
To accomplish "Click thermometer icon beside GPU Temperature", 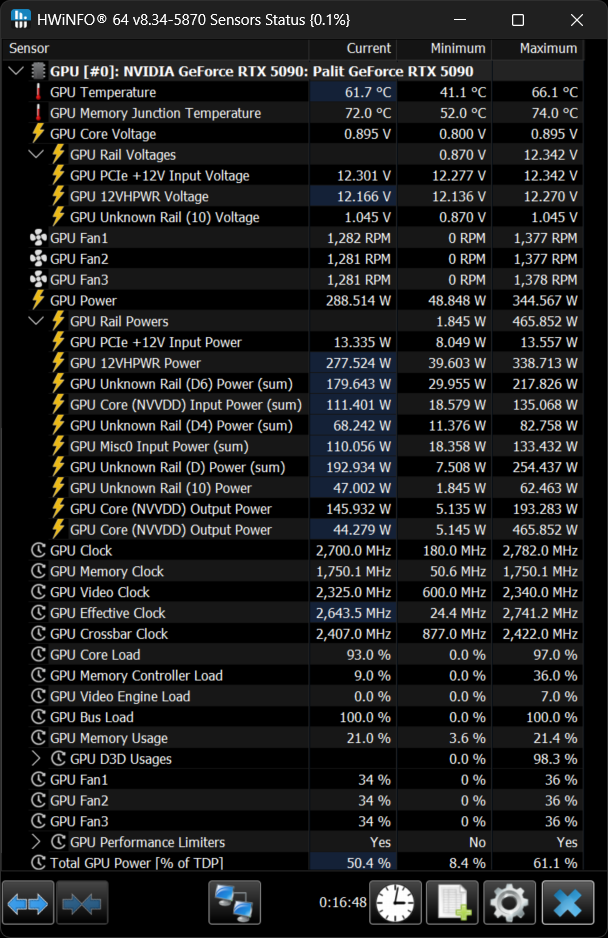I will click(38, 92).
